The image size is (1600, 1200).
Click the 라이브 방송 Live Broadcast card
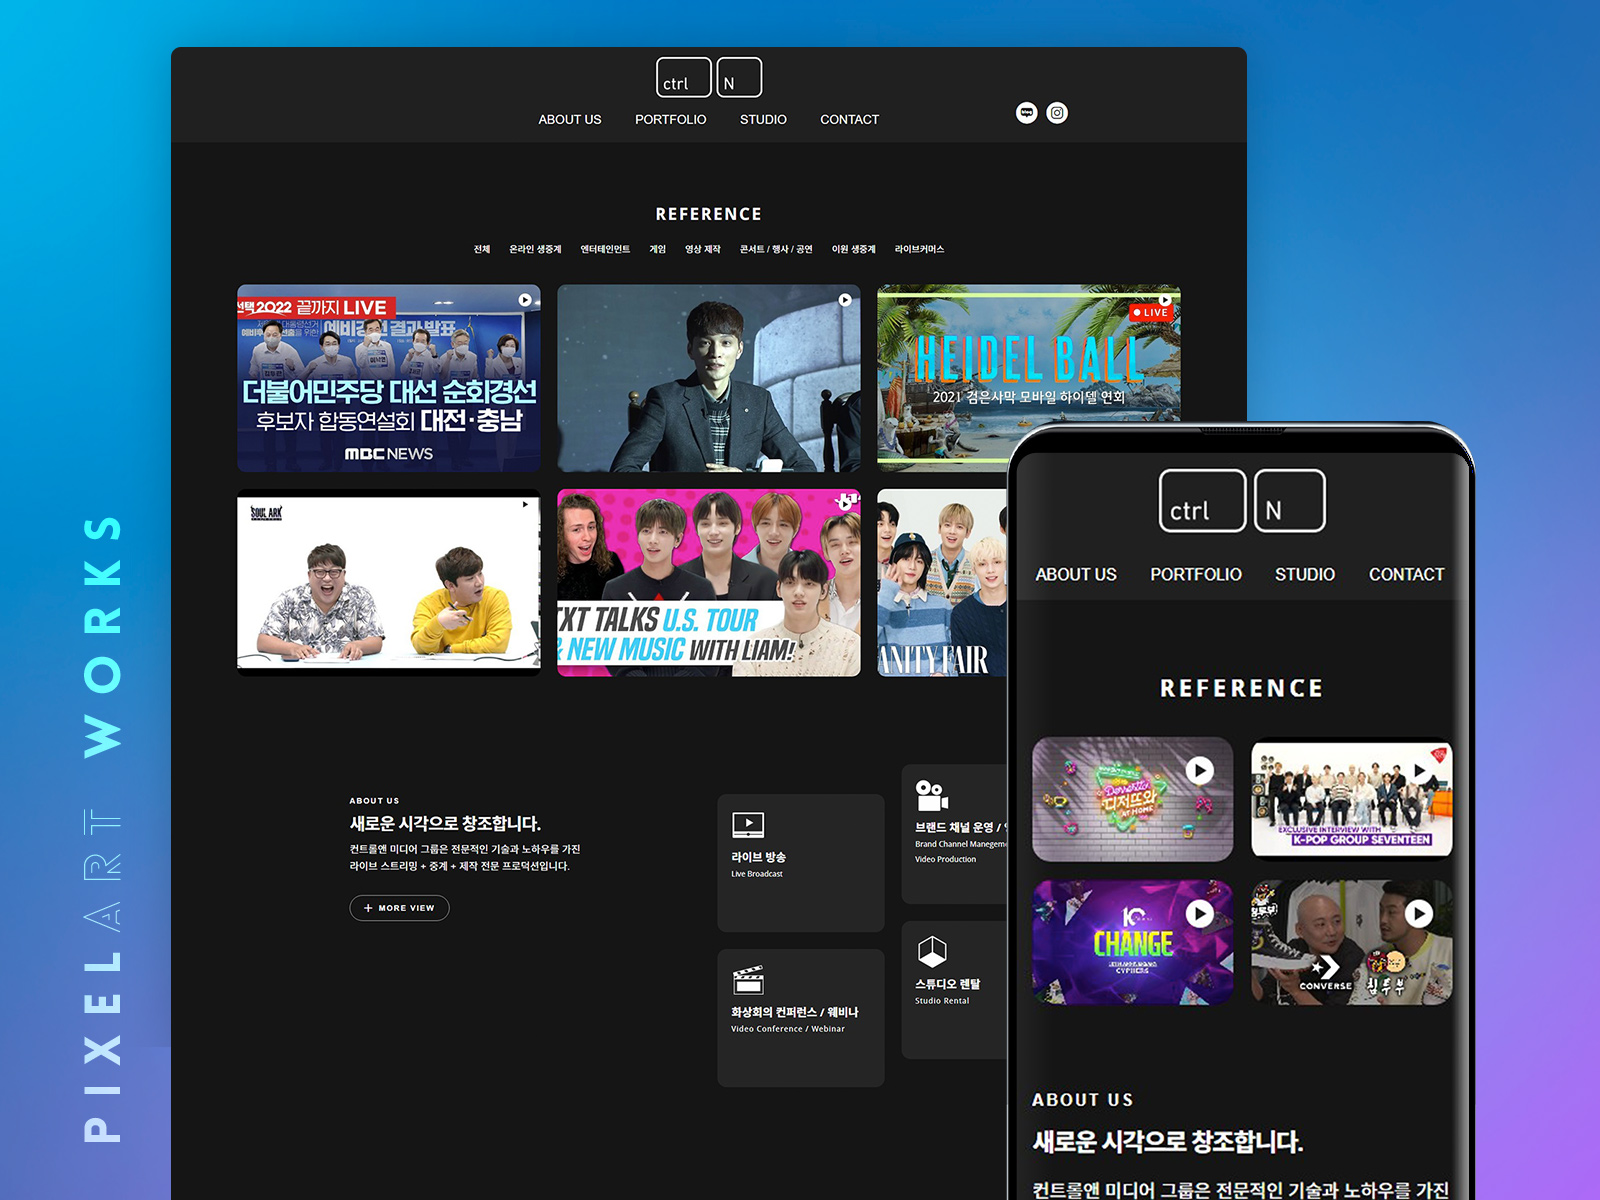coord(801,863)
